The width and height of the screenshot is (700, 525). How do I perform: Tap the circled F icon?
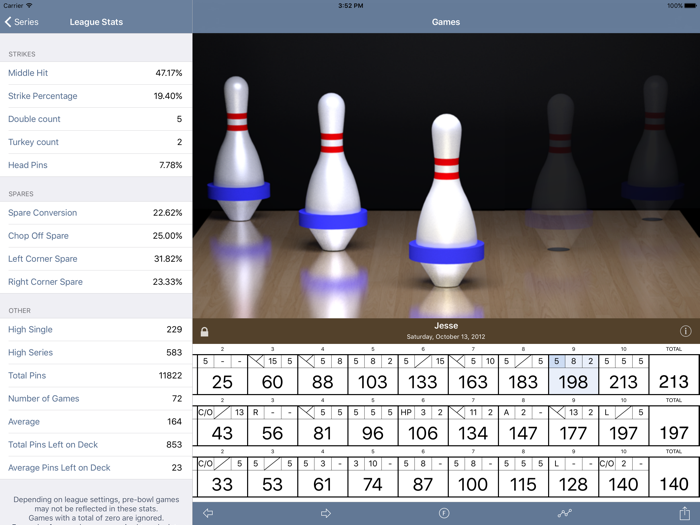pos(444,513)
